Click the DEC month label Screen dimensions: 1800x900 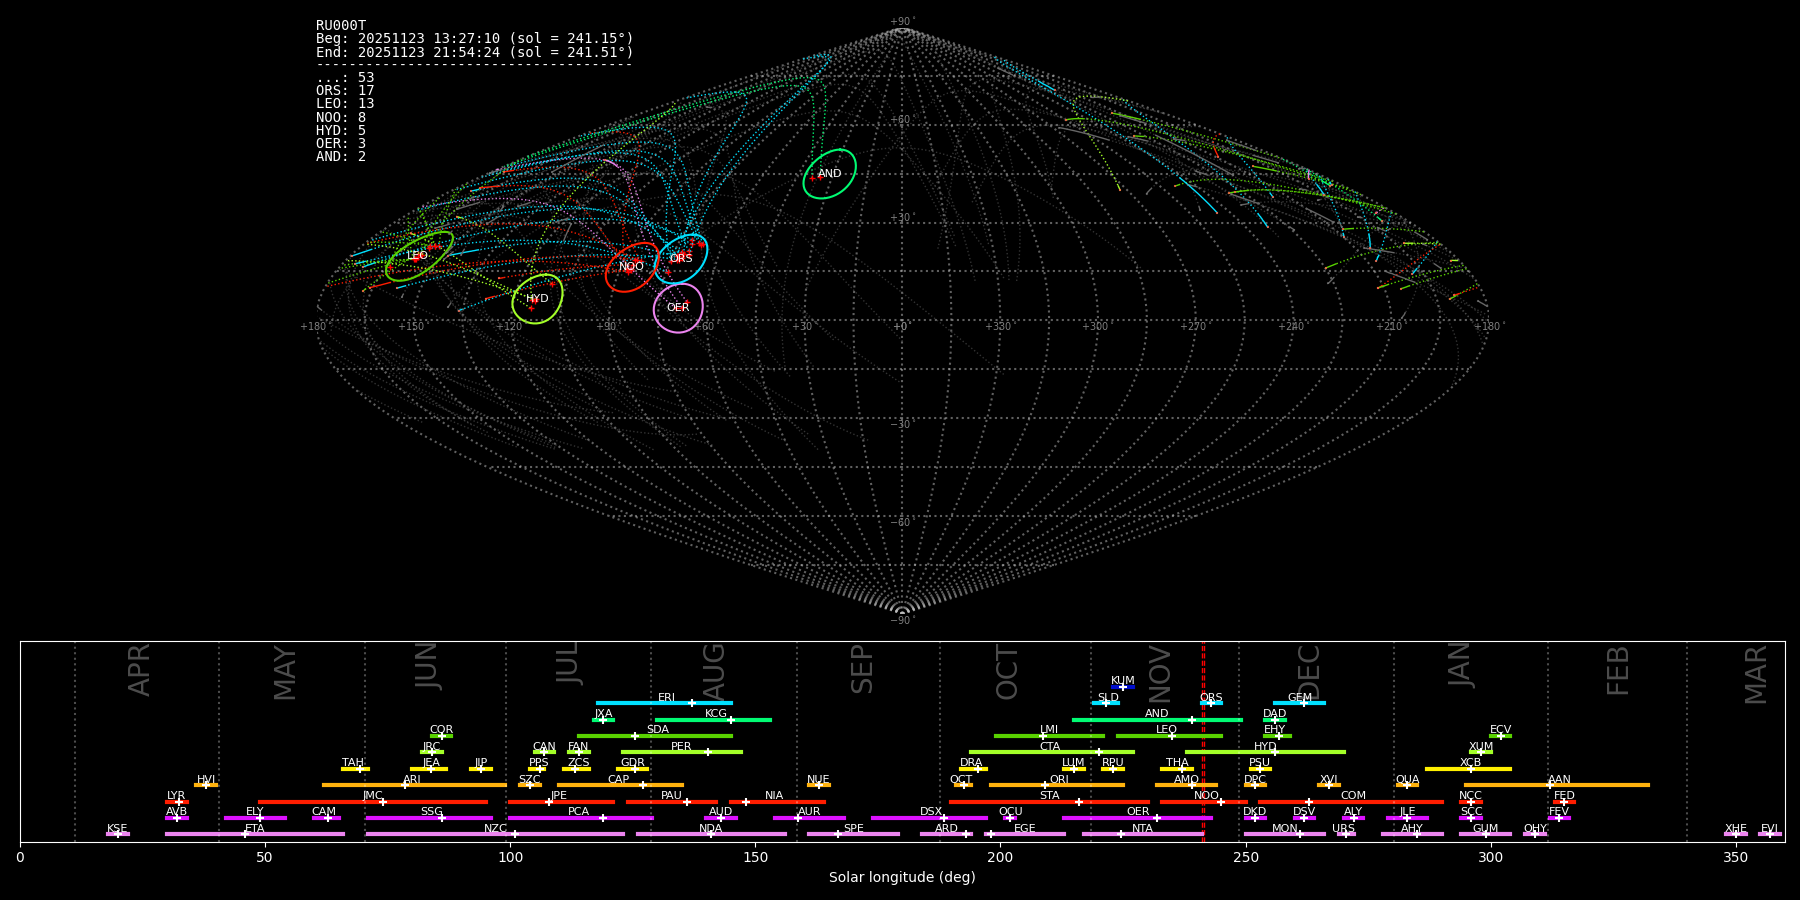tap(1308, 670)
